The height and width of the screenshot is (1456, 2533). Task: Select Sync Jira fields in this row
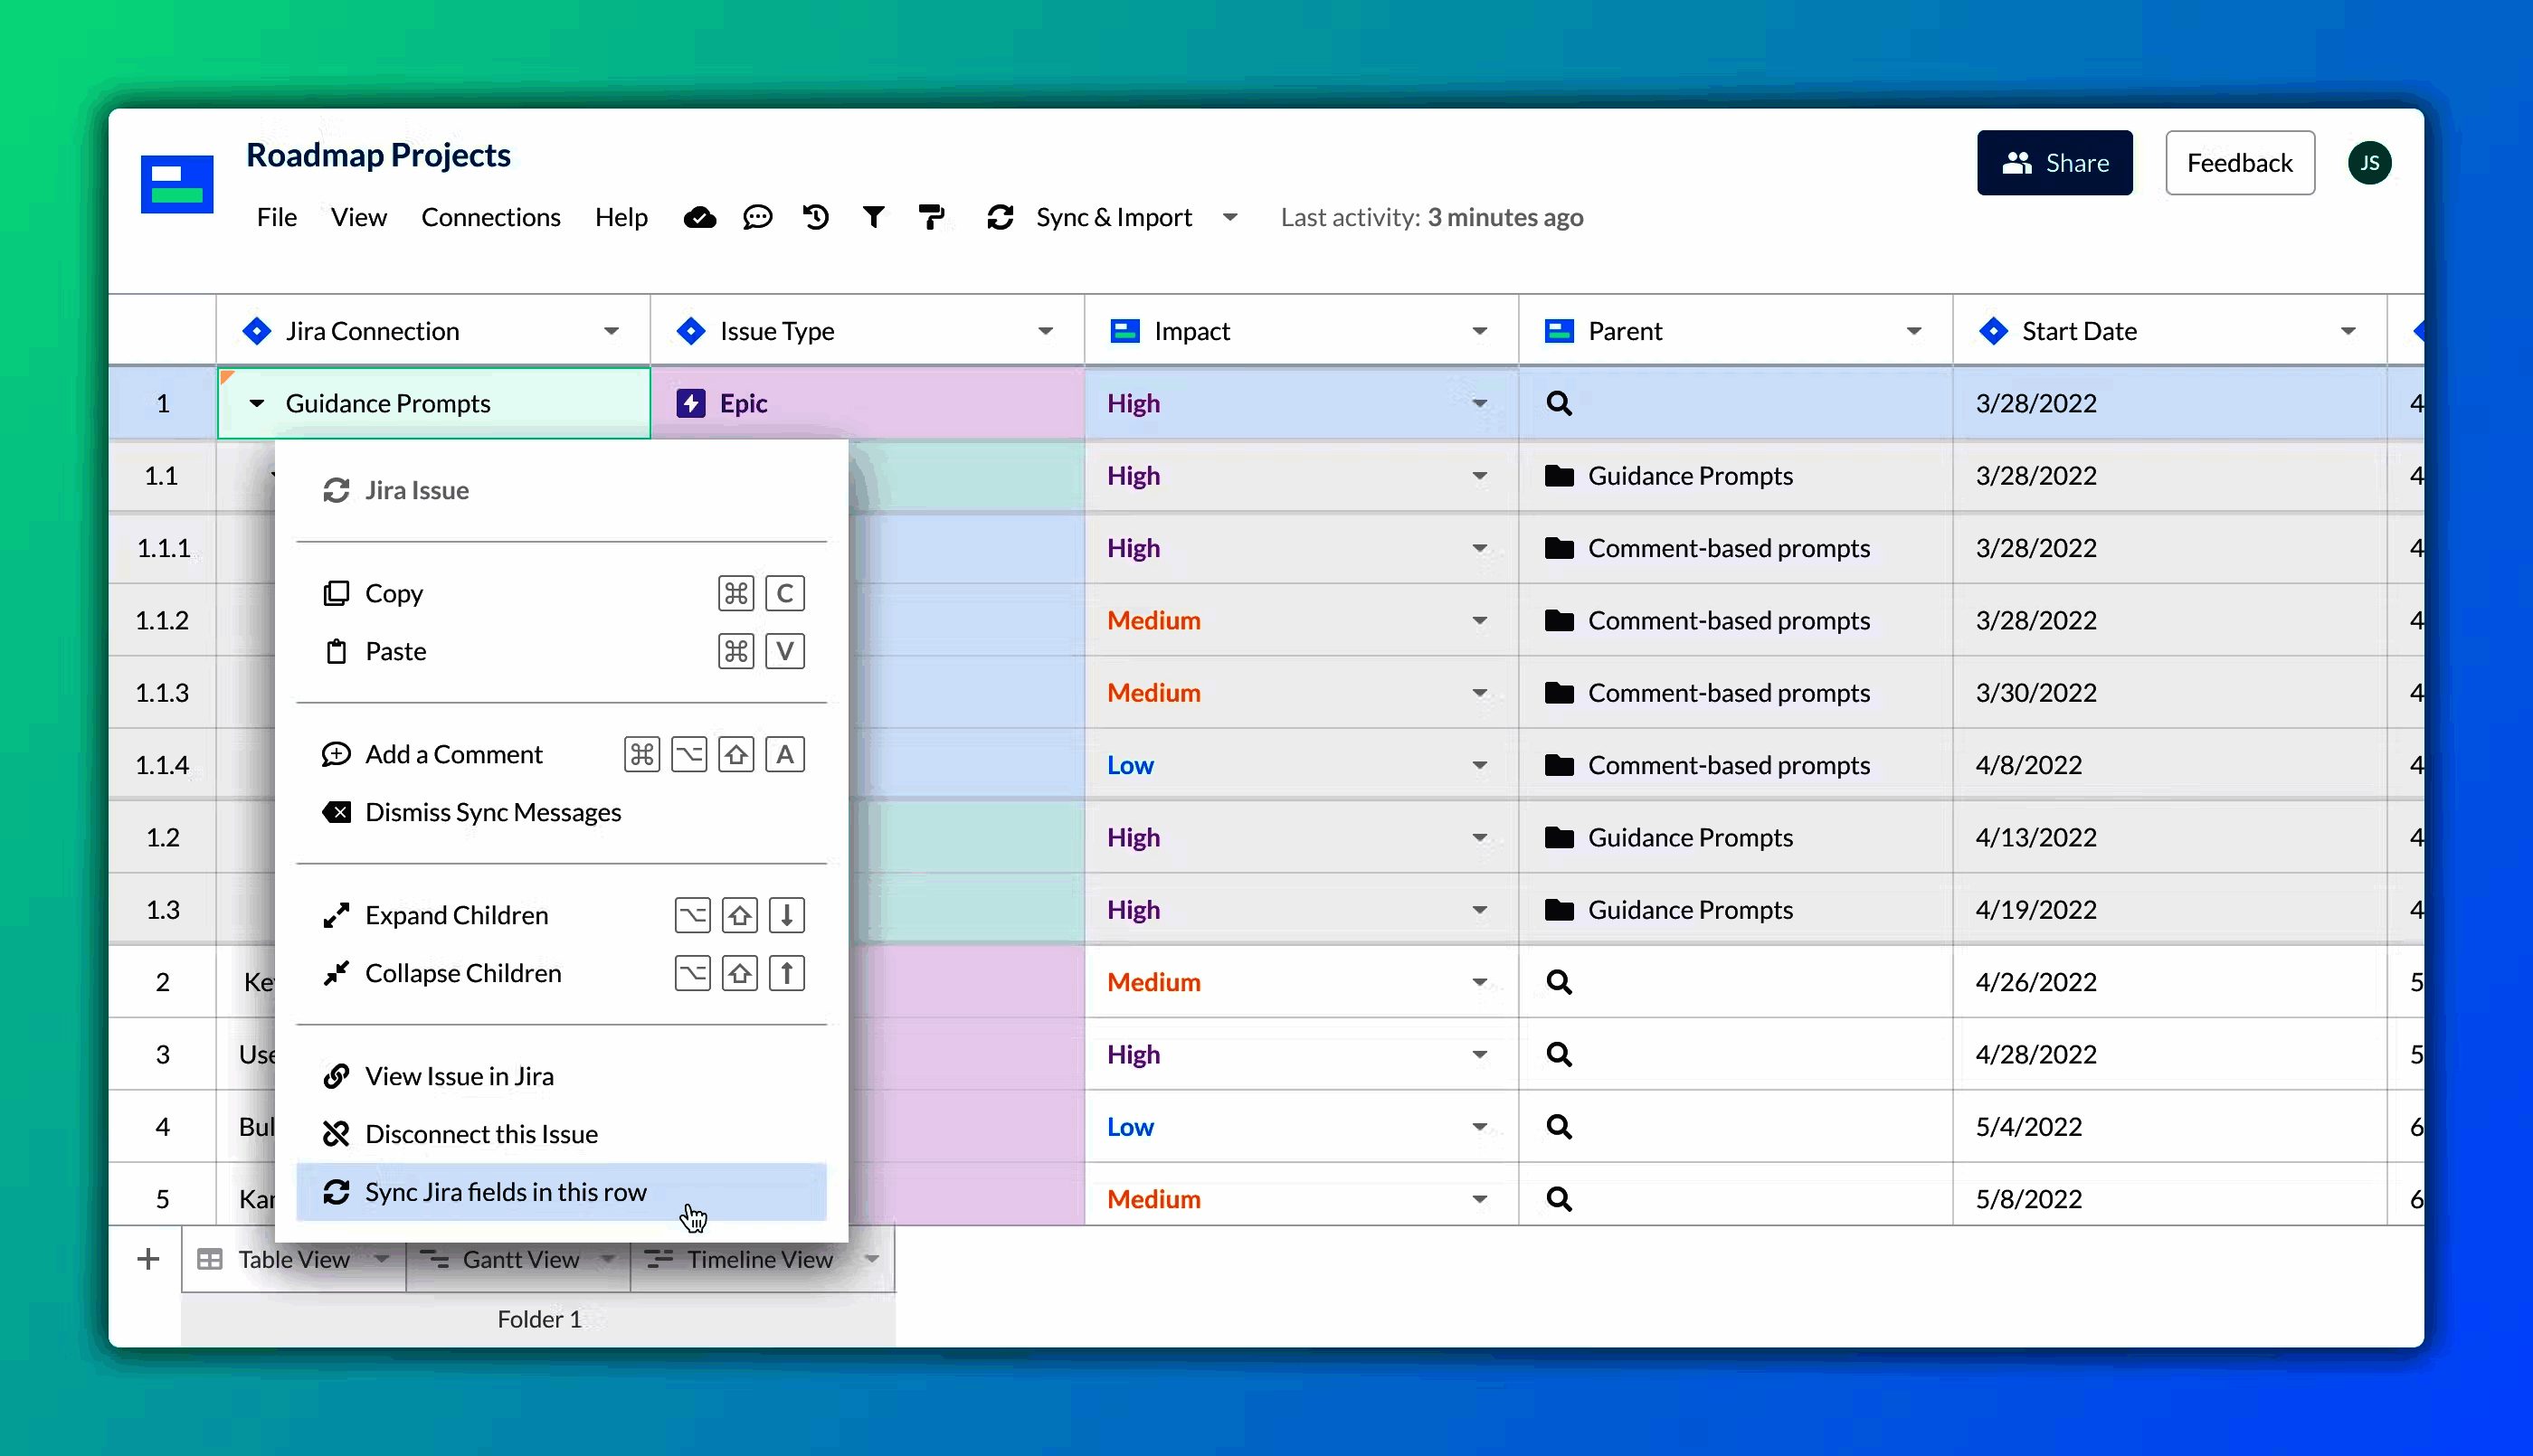tap(561, 1192)
